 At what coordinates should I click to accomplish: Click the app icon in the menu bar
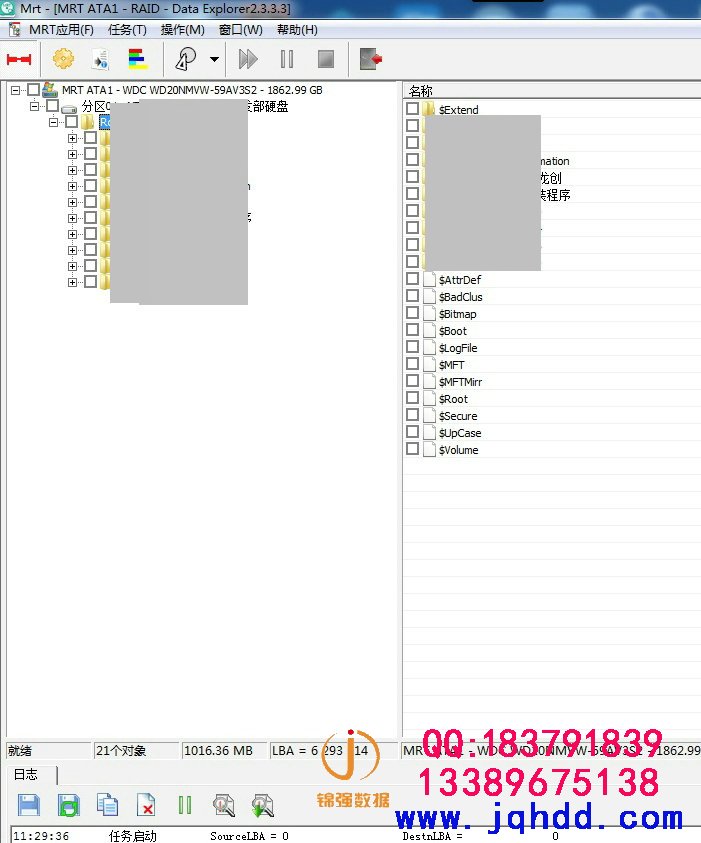pos(14,30)
